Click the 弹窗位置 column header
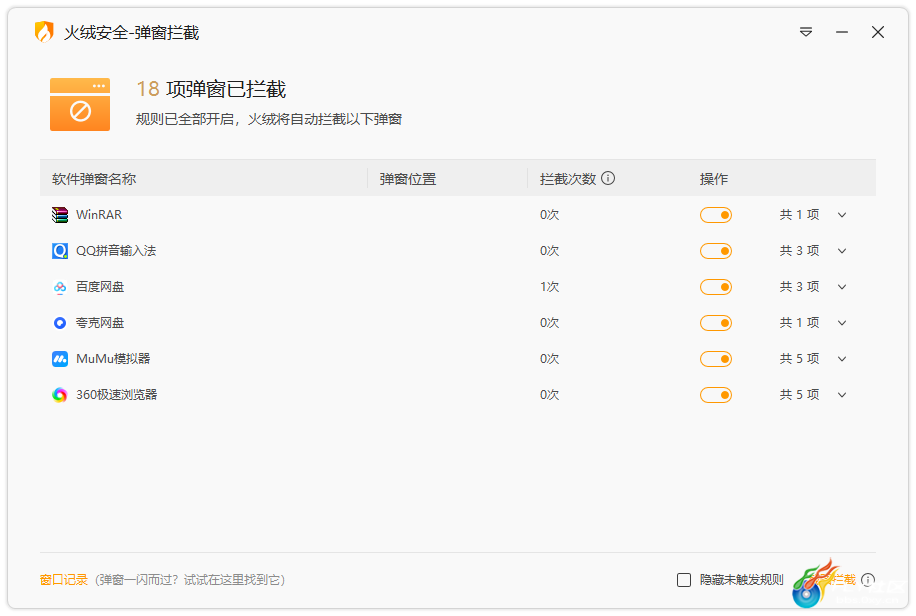 408,179
